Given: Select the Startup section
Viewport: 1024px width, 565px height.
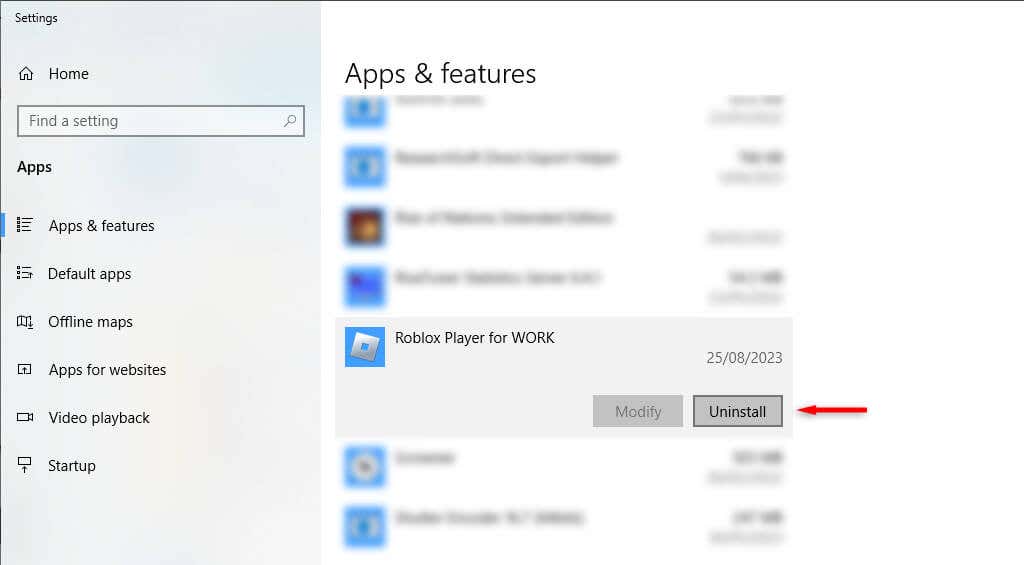Looking at the screenshot, I should pos(72,466).
